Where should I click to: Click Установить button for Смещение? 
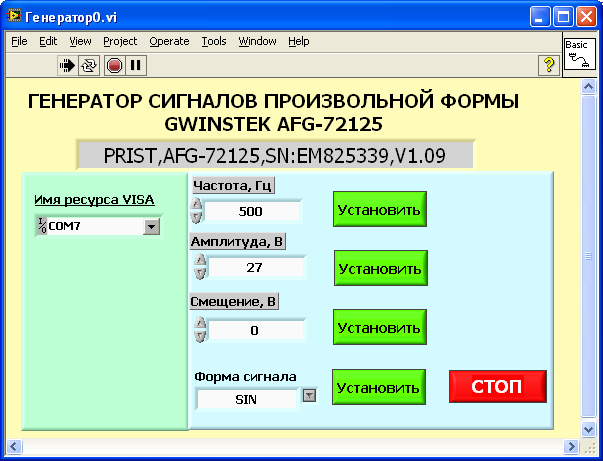(380, 327)
